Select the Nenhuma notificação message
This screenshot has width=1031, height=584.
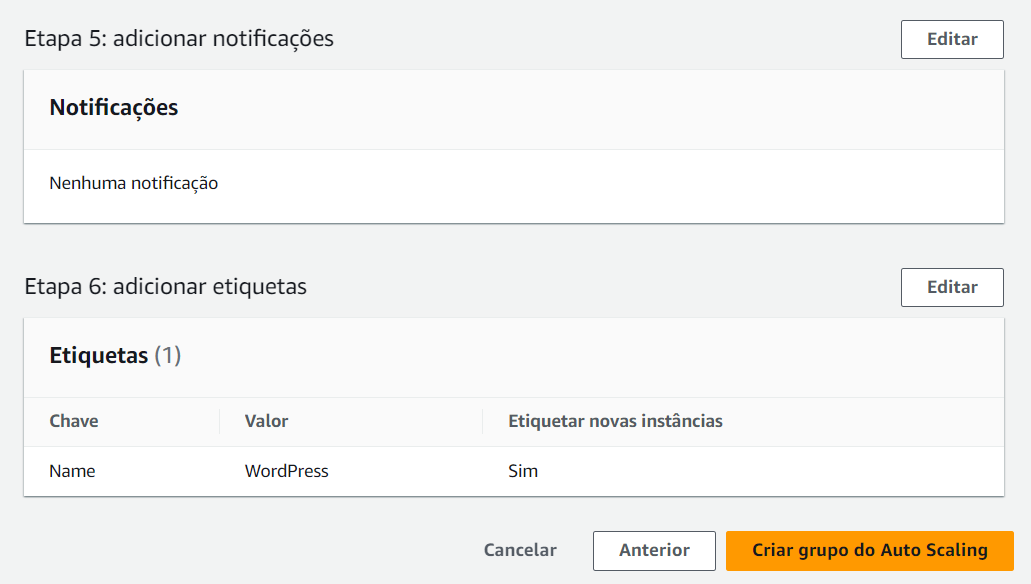133,183
